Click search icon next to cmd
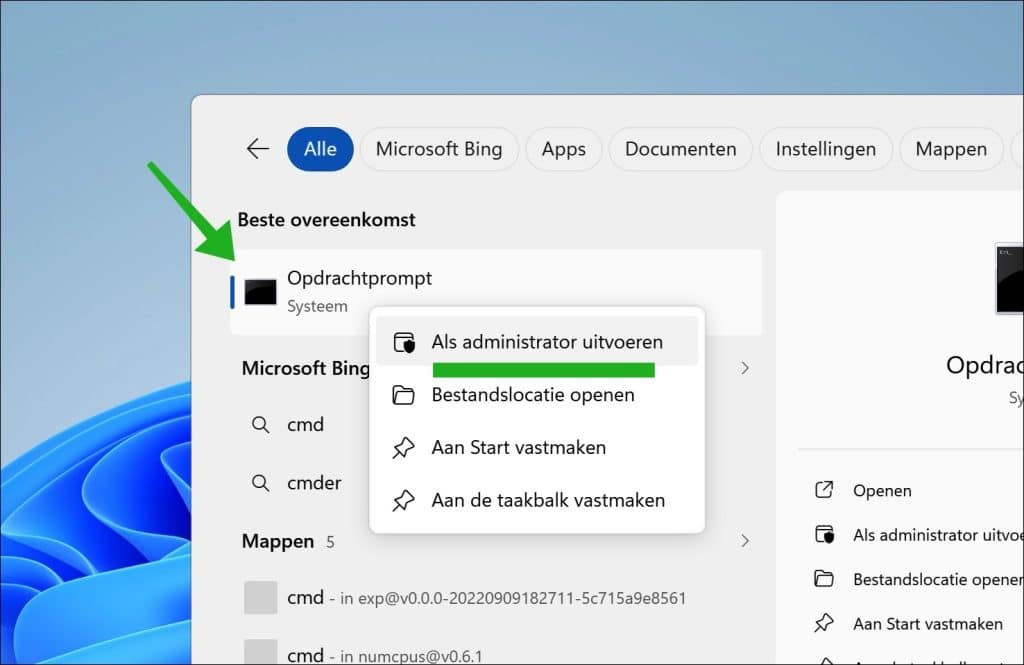 point(261,425)
